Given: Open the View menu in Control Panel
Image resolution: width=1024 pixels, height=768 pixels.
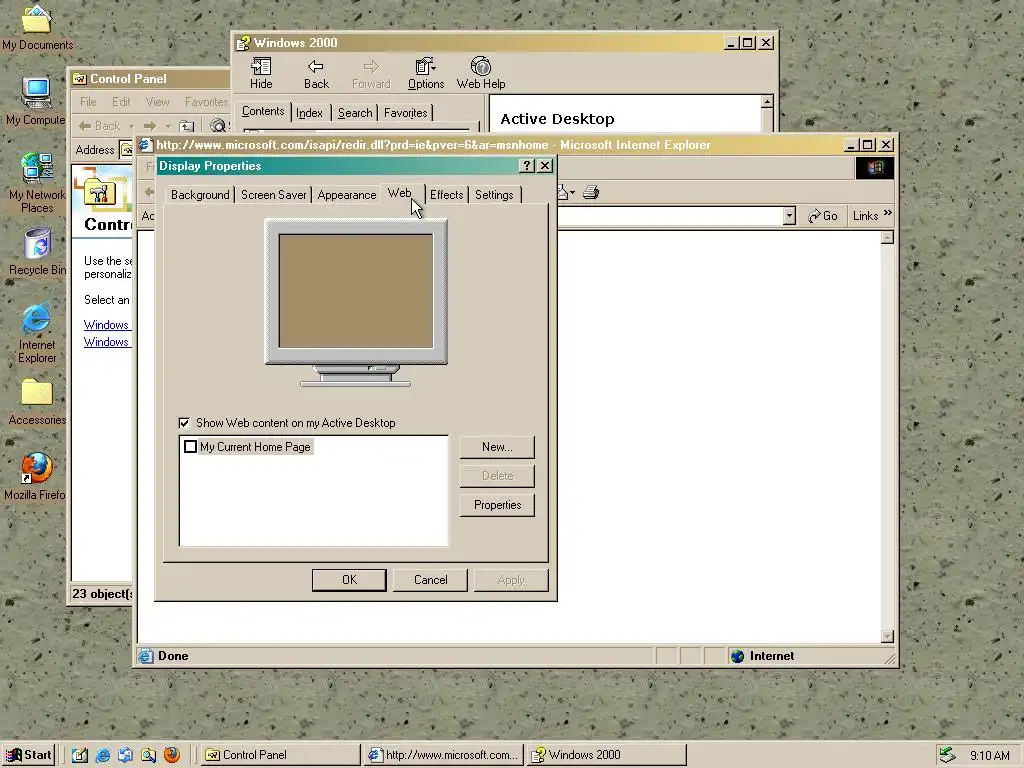Looking at the screenshot, I should [157, 102].
